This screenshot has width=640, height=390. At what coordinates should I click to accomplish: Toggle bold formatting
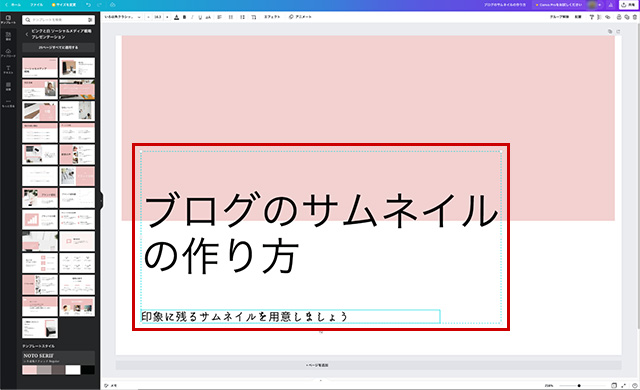tap(184, 17)
